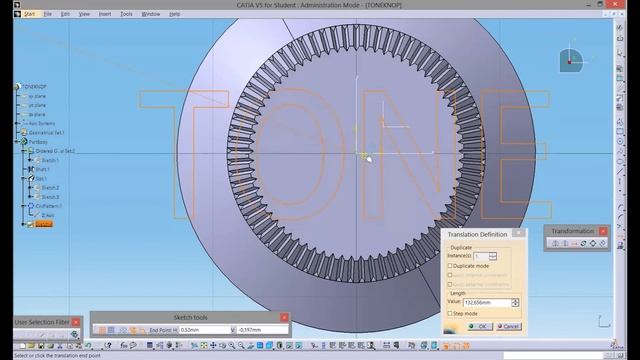The image size is (640, 360).
Task: Open the Start menu in CATIA
Action: pyautogui.click(x=29, y=14)
